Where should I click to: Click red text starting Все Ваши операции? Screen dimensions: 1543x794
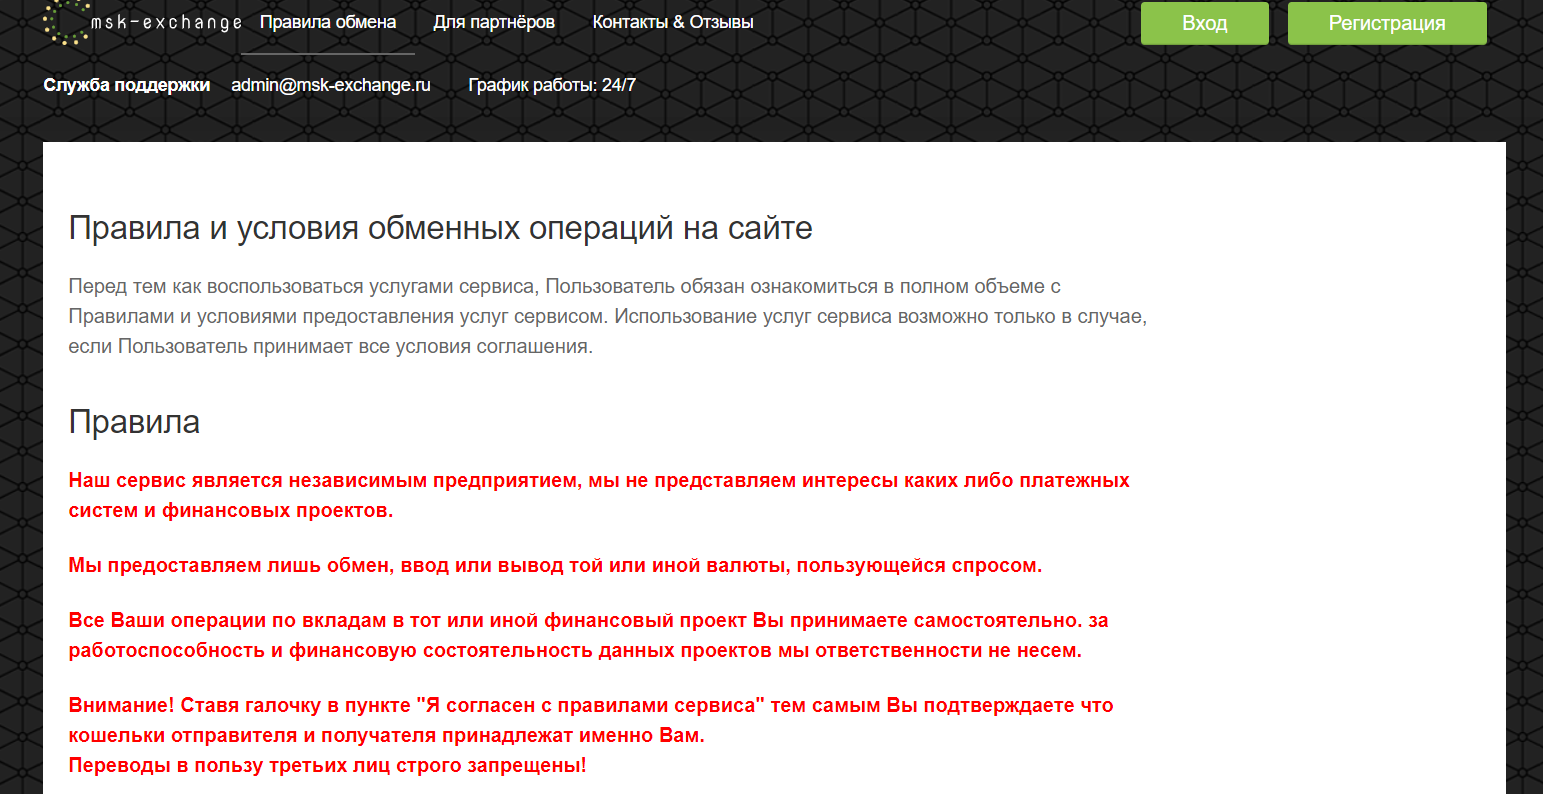(x=588, y=635)
